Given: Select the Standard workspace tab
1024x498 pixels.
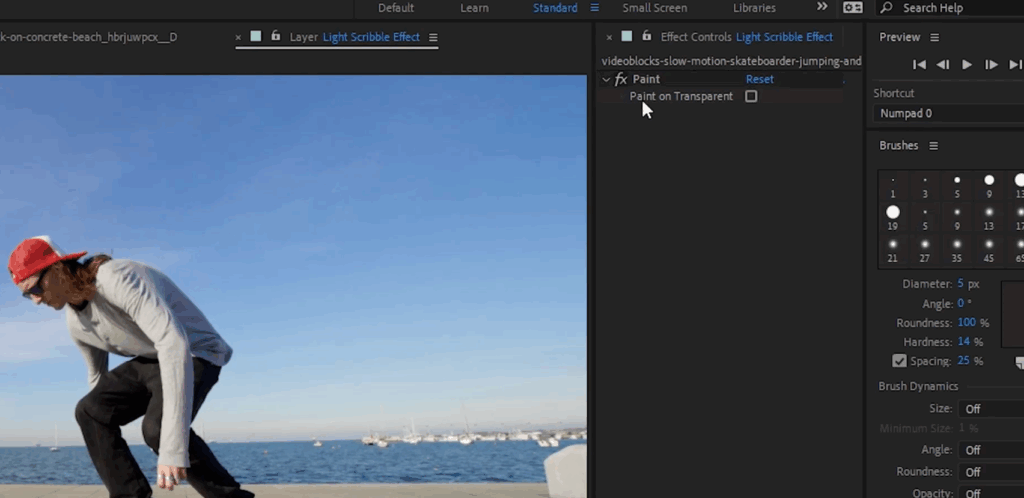Looking at the screenshot, I should coord(555,8).
